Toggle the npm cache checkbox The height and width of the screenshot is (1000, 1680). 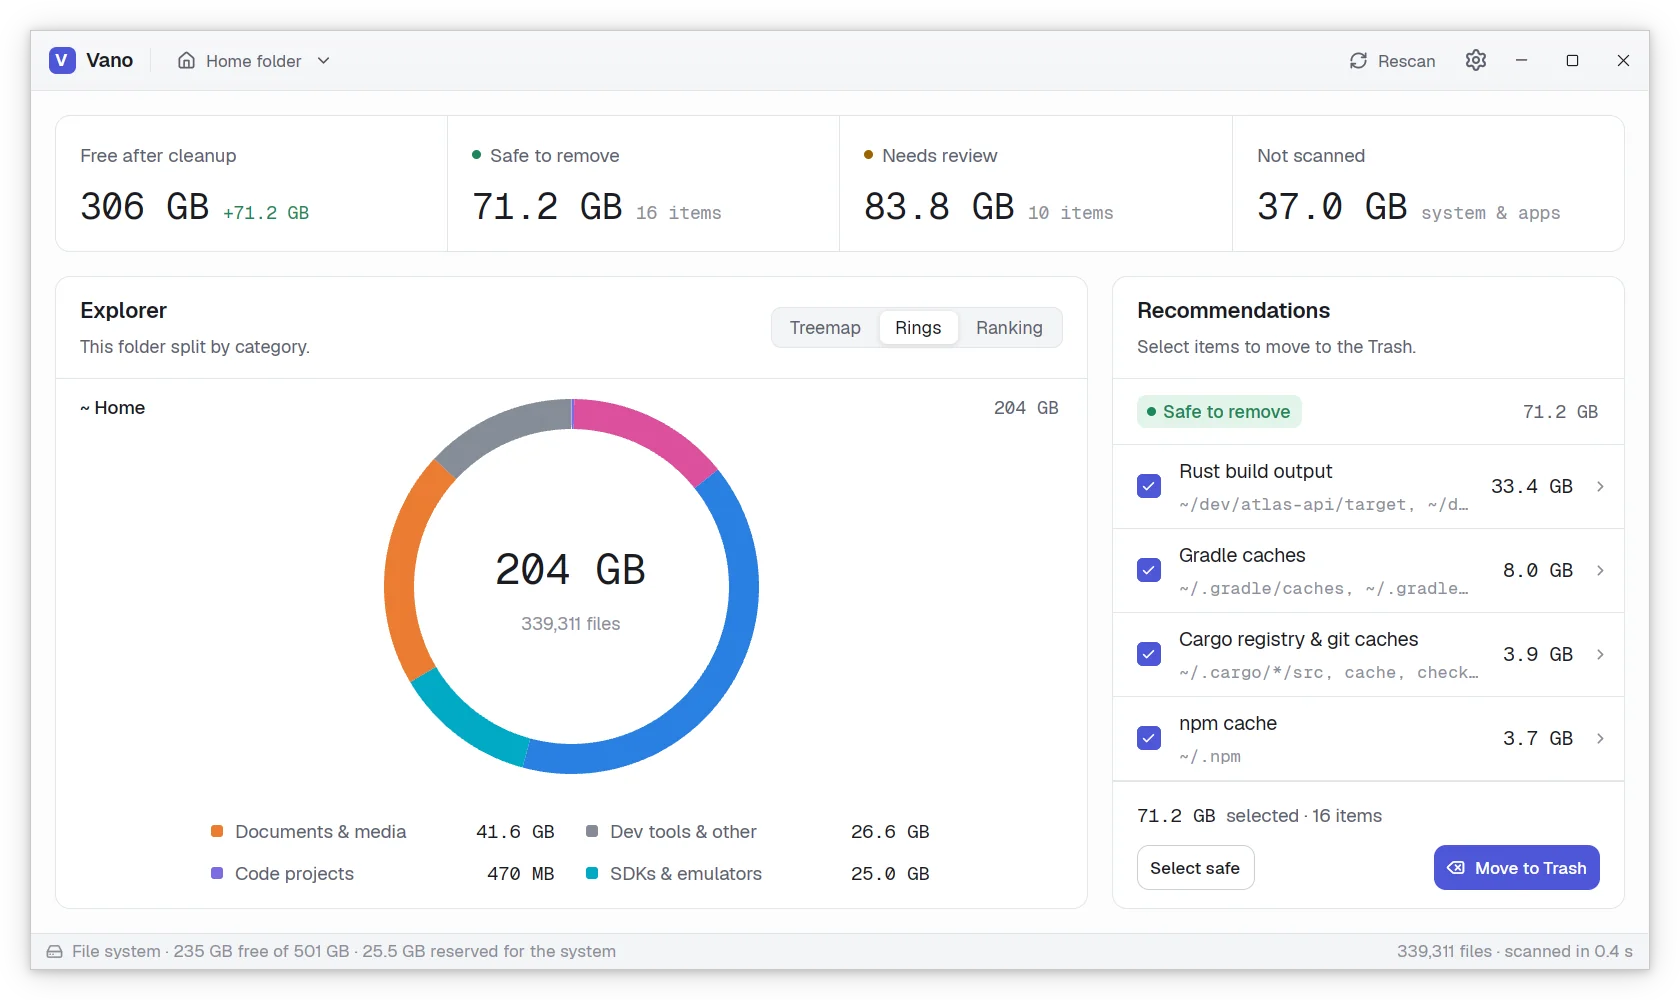pos(1149,738)
